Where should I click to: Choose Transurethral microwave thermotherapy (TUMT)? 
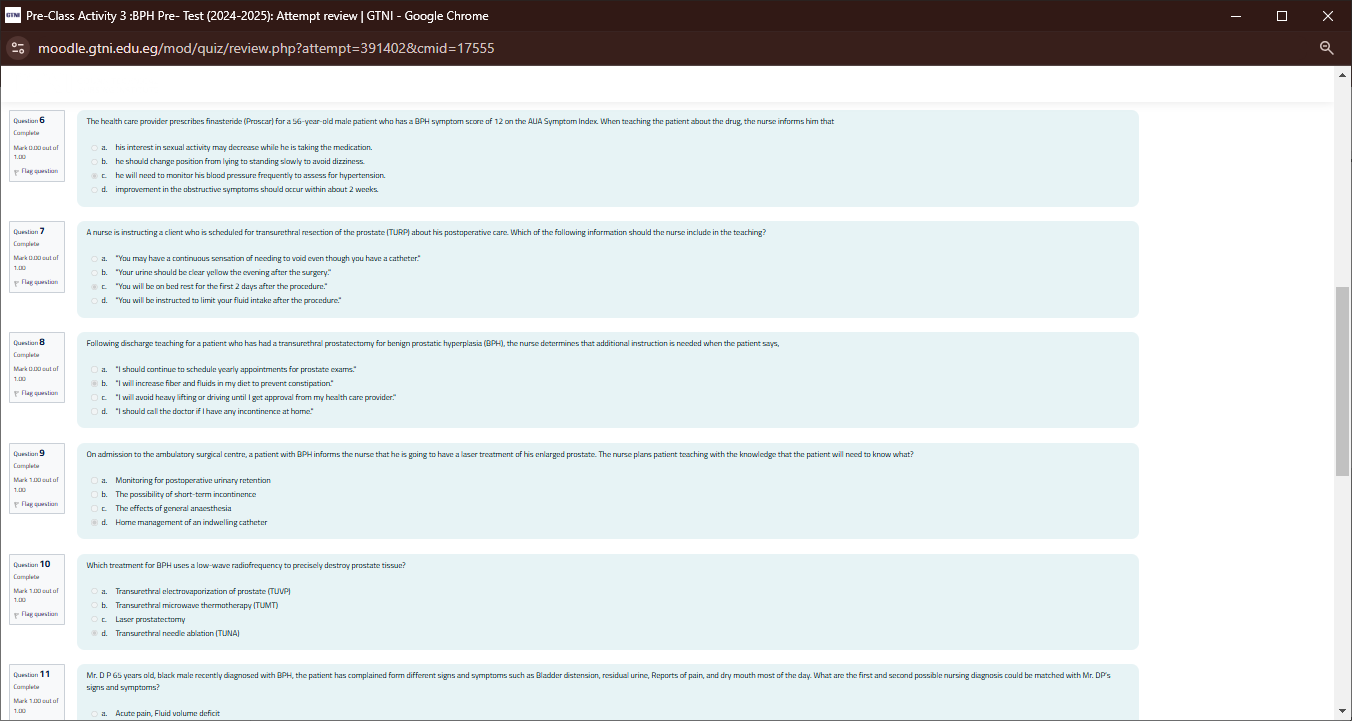point(94,605)
